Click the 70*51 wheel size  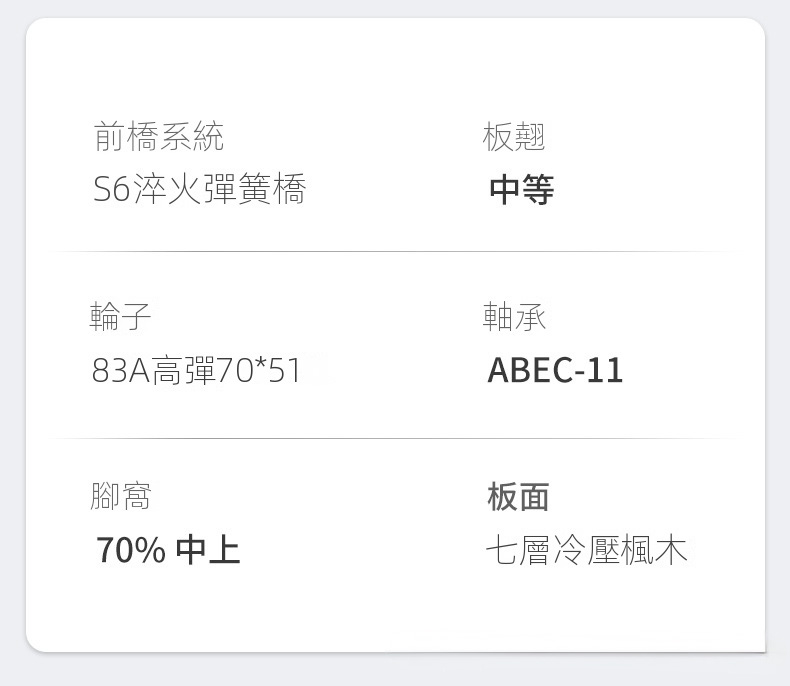pyautogui.click(x=259, y=371)
